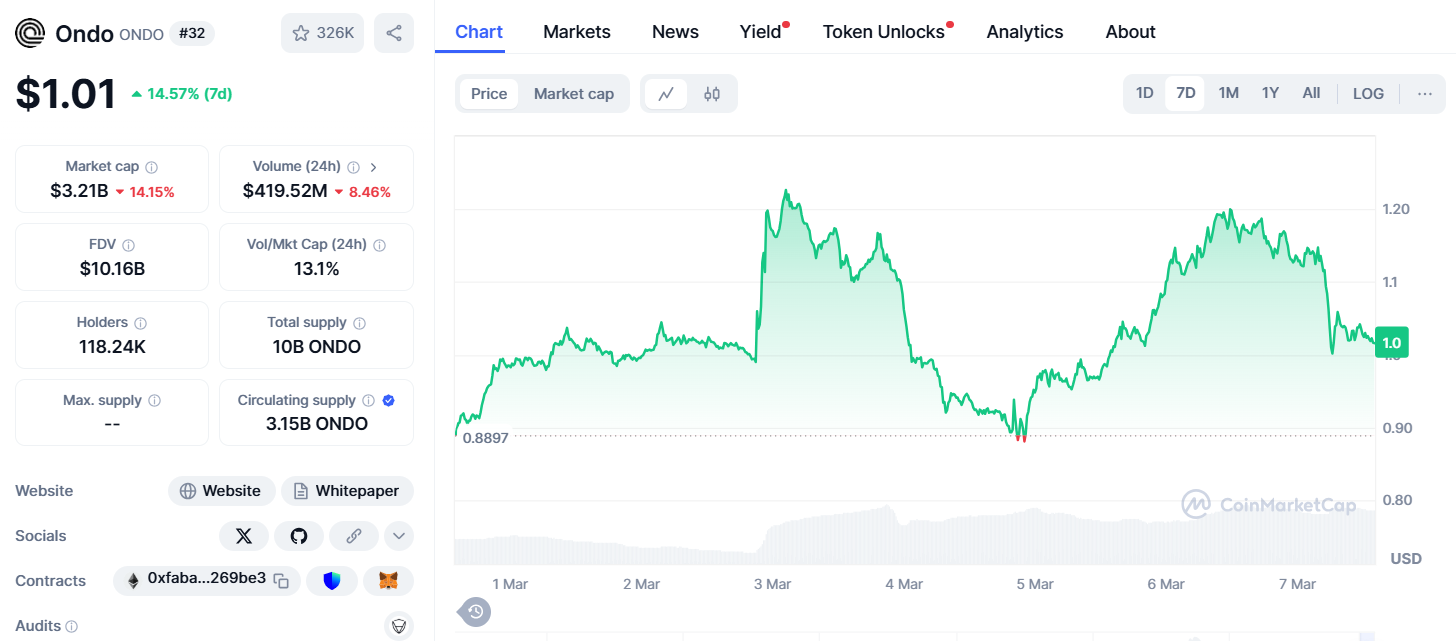The height and width of the screenshot is (641, 1456).
Task: Expand more social links chevron
Action: pyautogui.click(x=398, y=536)
